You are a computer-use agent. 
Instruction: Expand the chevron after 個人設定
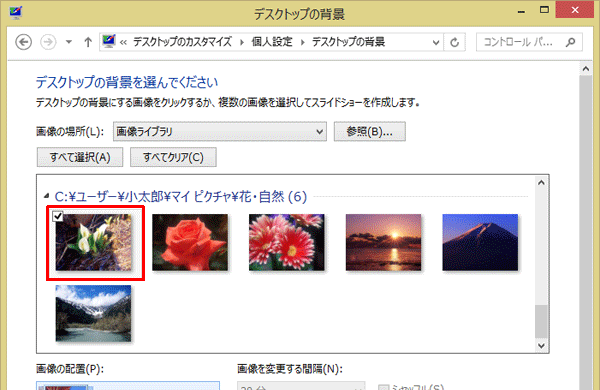click(302, 42)
